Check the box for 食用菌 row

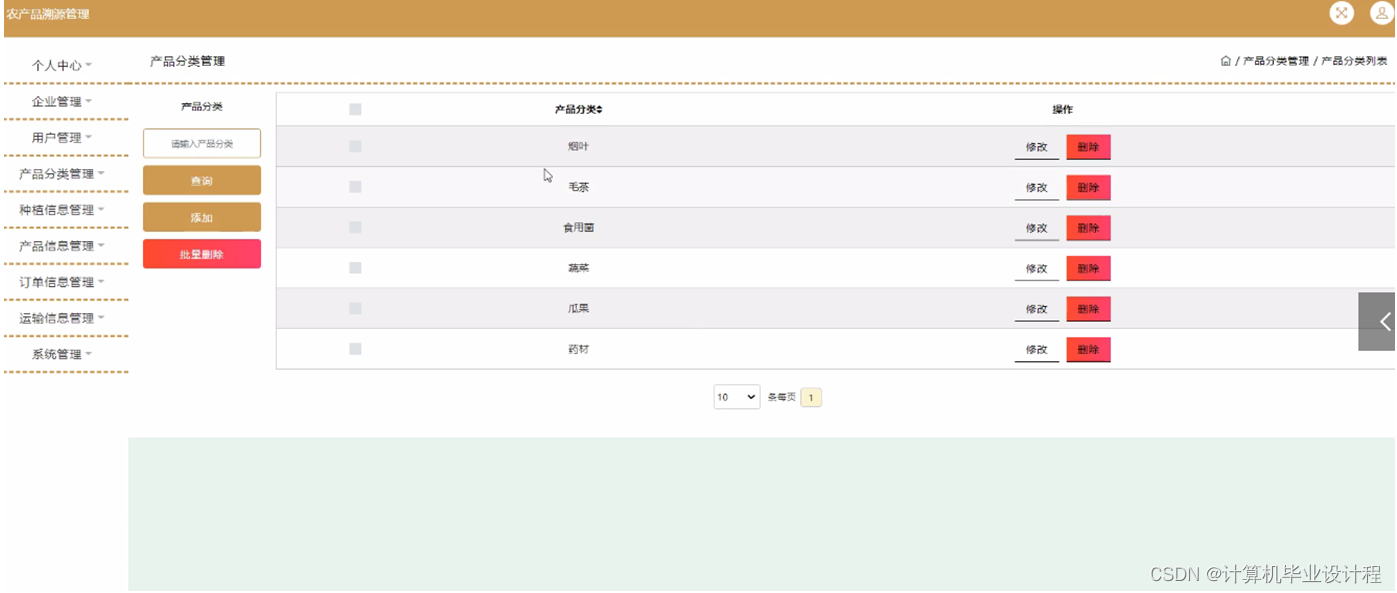point(355,227)
